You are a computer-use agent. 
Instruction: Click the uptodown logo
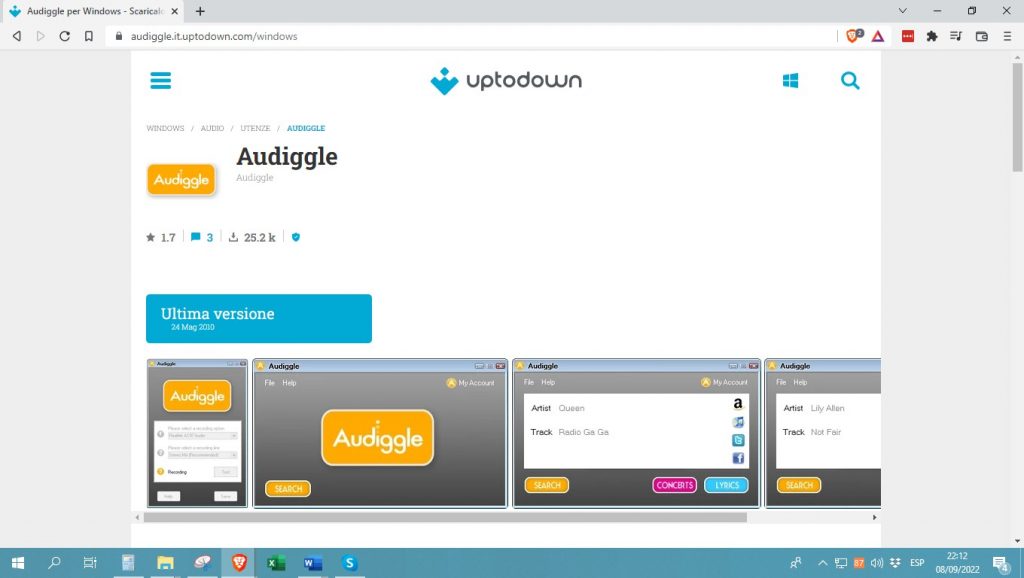[505, 81]
